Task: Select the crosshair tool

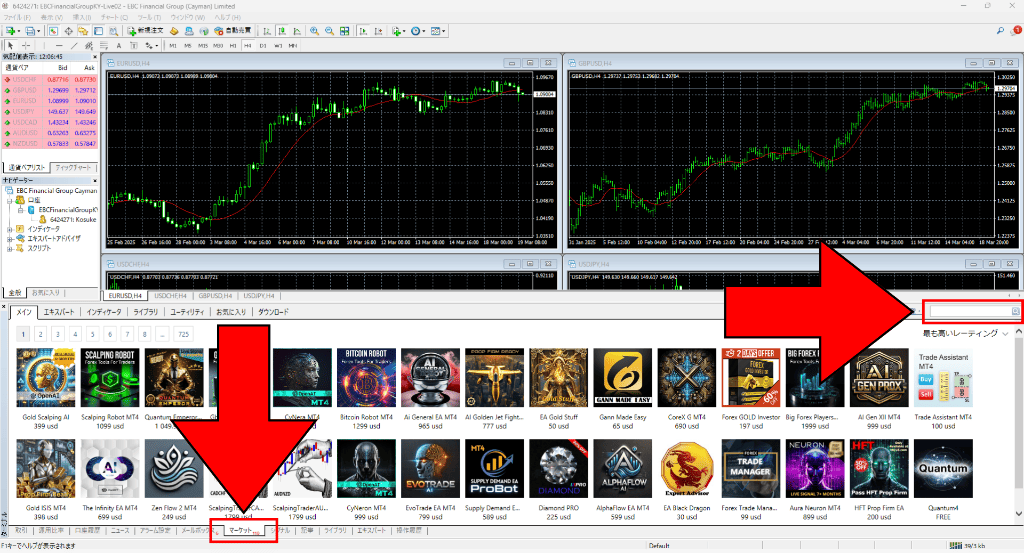Action: pos(26,46)
